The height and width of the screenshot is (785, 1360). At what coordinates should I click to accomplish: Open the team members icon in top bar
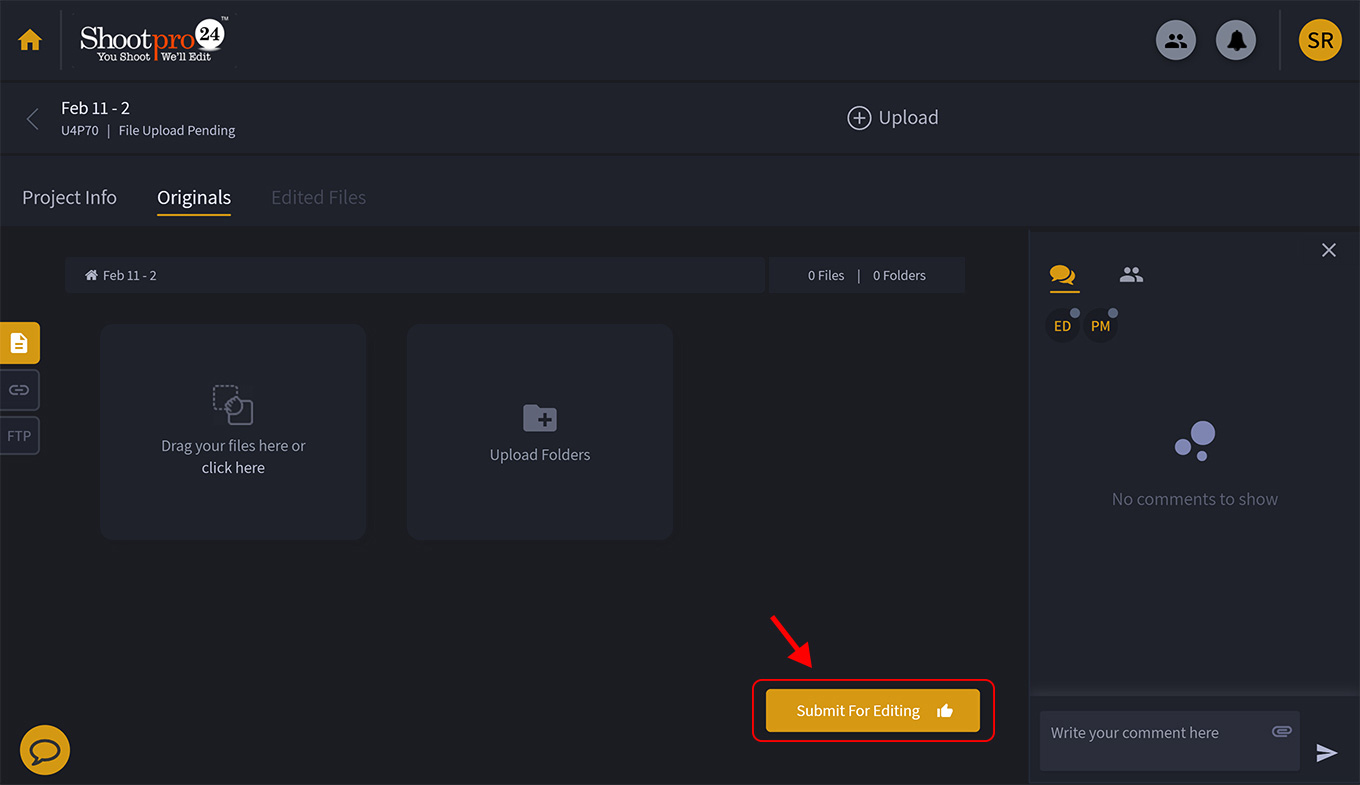pyautogui.click(x=1176, y=40)
